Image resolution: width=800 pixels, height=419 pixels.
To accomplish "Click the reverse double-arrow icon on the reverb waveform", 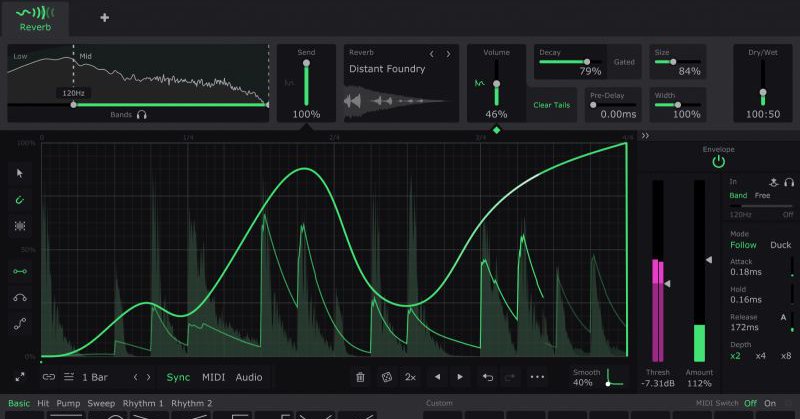I will pos(352,101).
